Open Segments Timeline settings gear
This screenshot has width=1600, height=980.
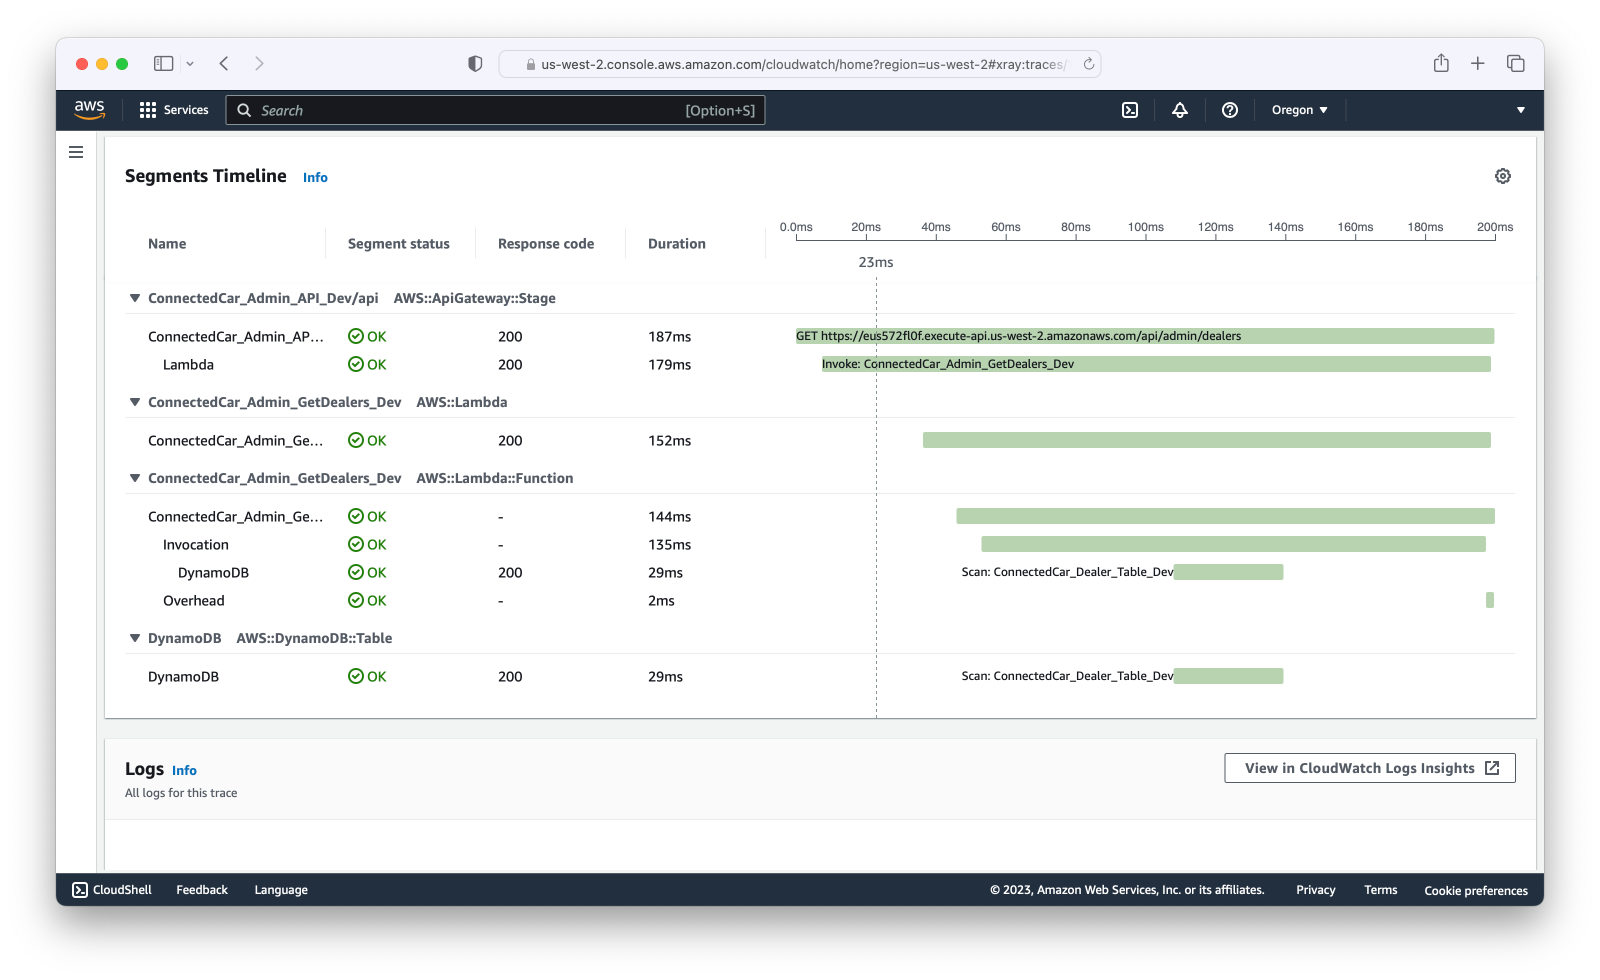coord(1503,176)
